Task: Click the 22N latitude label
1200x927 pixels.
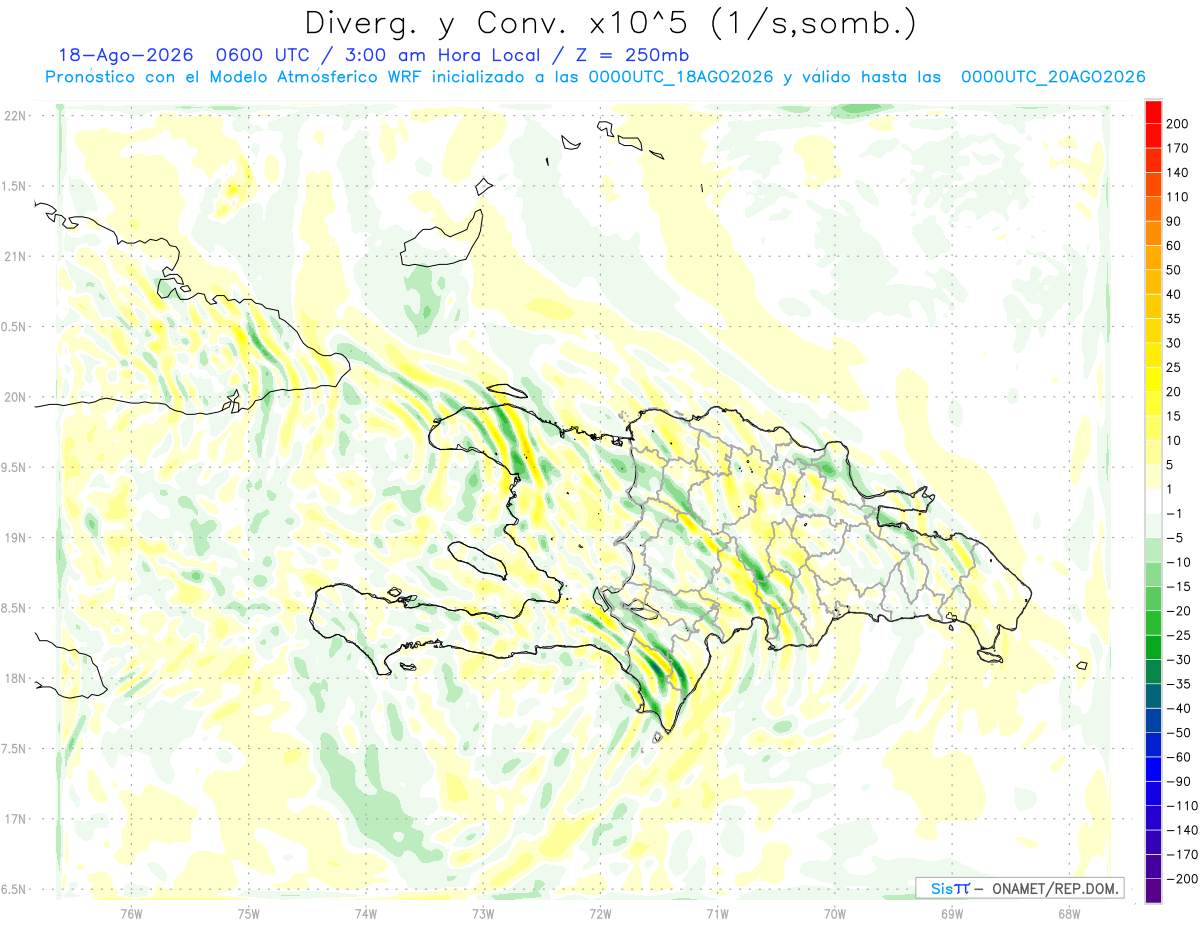Action: (15, 116)
